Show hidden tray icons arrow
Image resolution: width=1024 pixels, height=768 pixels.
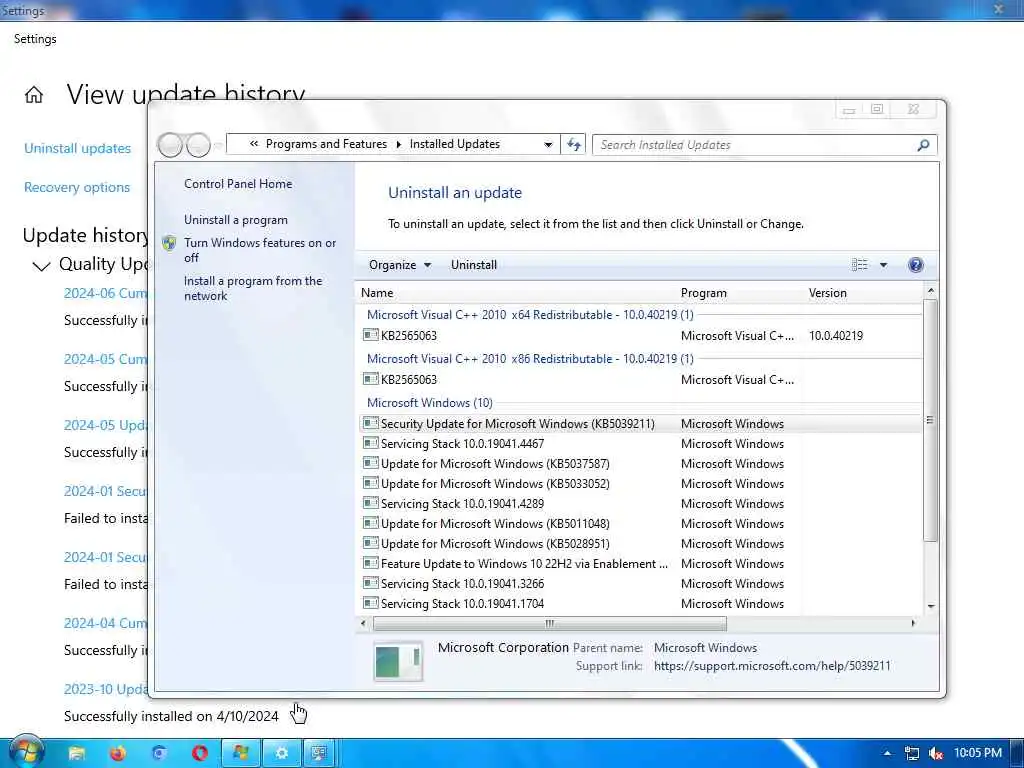(x=887, y=753)
